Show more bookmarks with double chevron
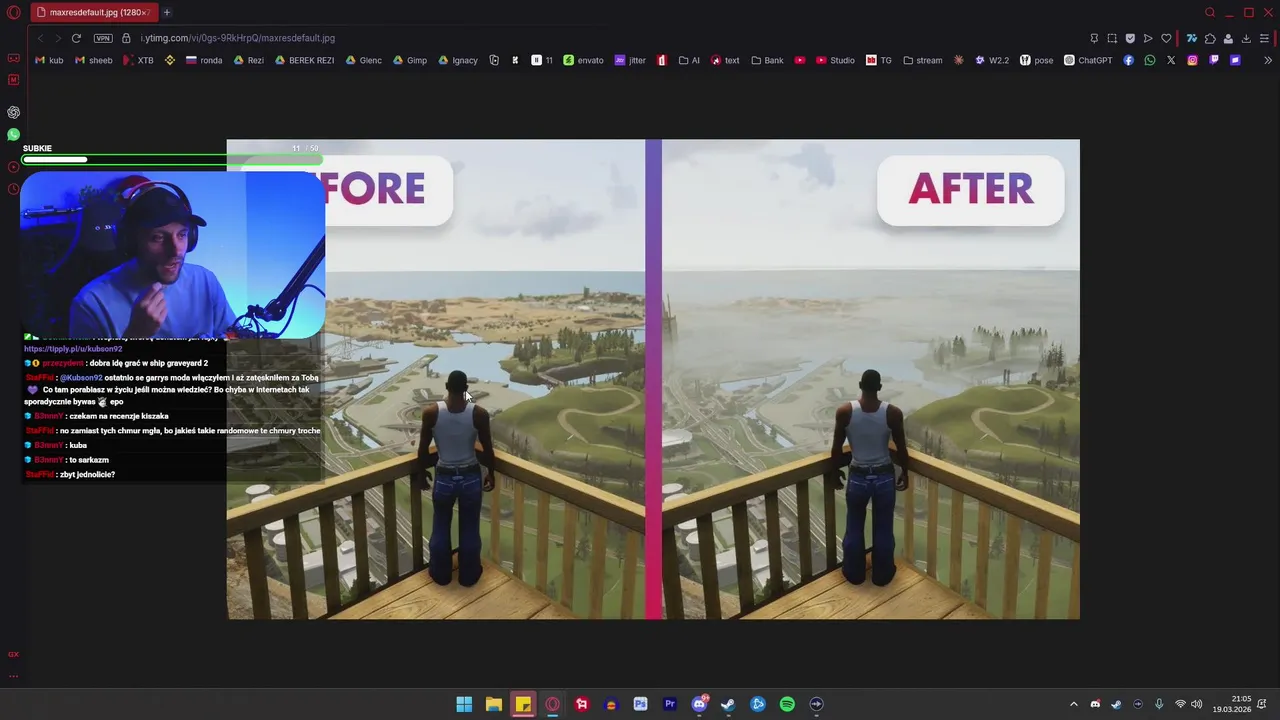 (x=1268, y=60)
